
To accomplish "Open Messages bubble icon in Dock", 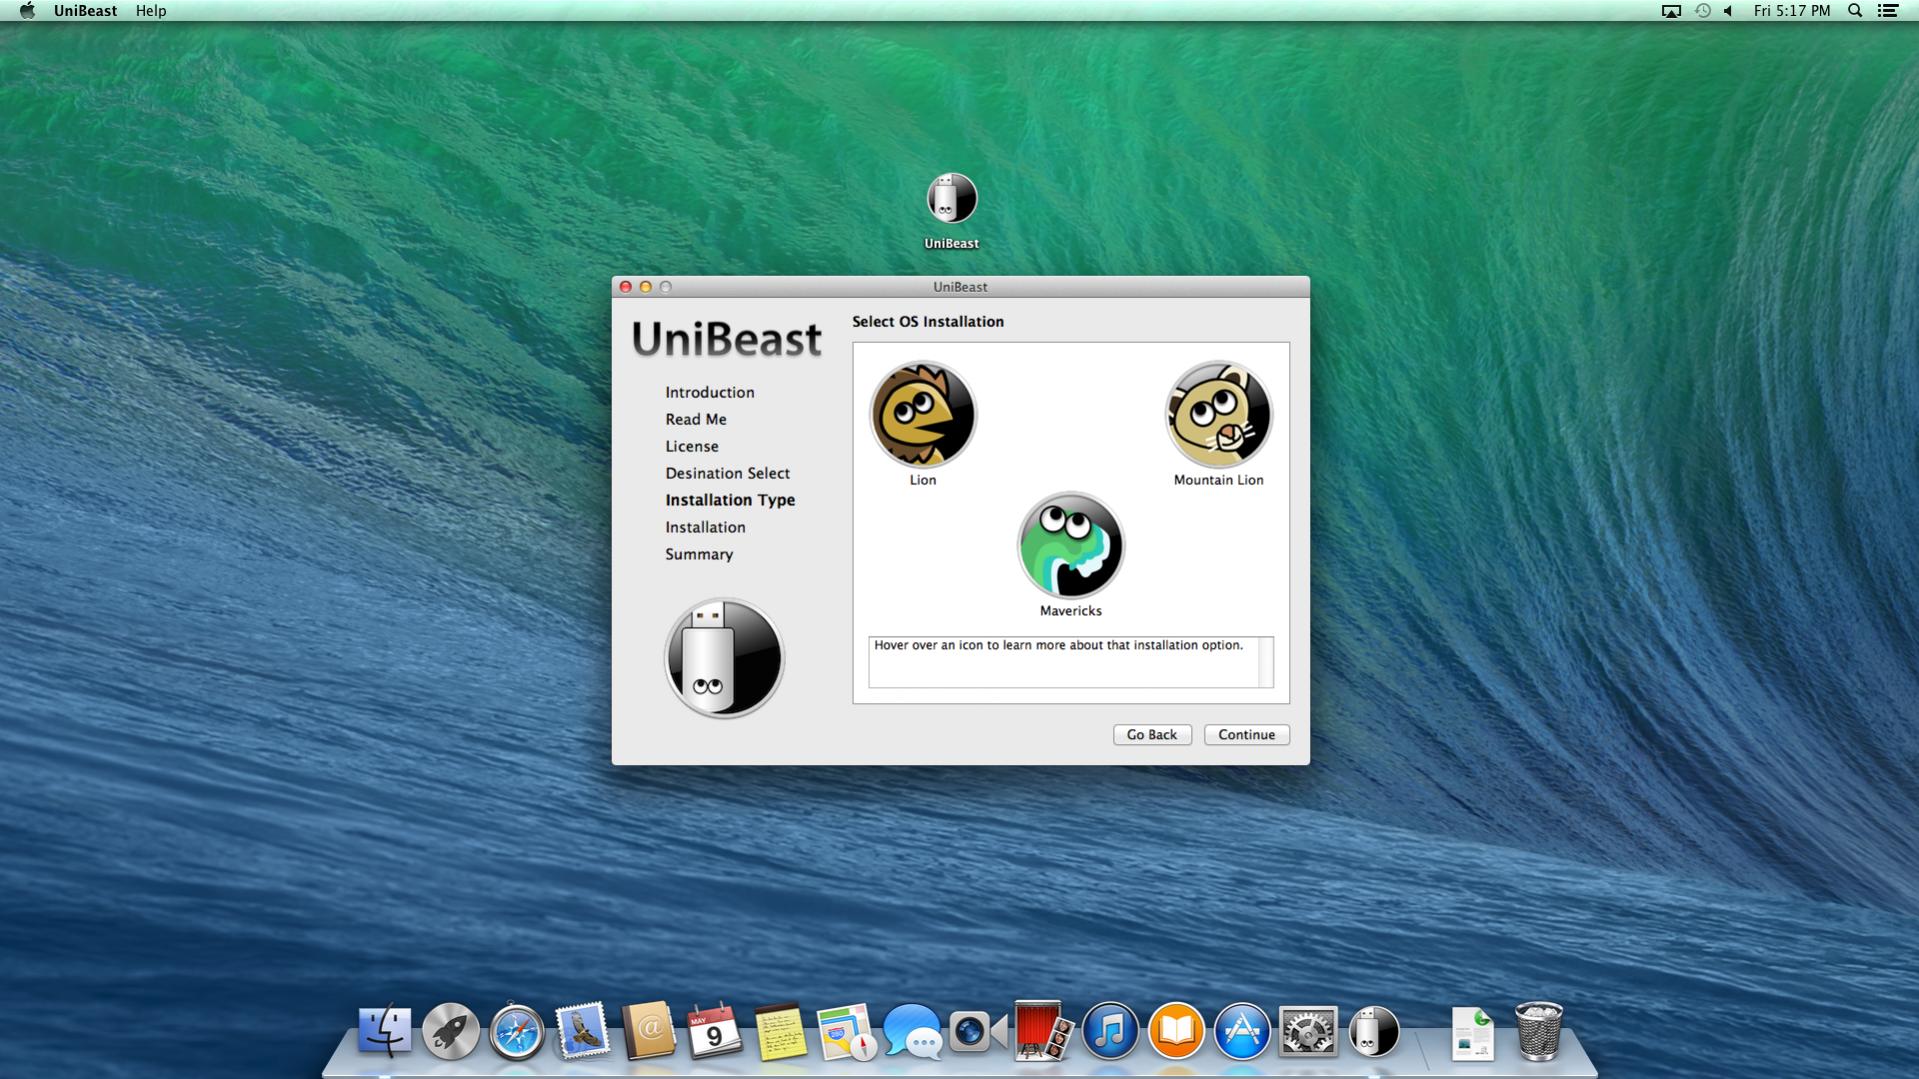I will point(912,1032).
